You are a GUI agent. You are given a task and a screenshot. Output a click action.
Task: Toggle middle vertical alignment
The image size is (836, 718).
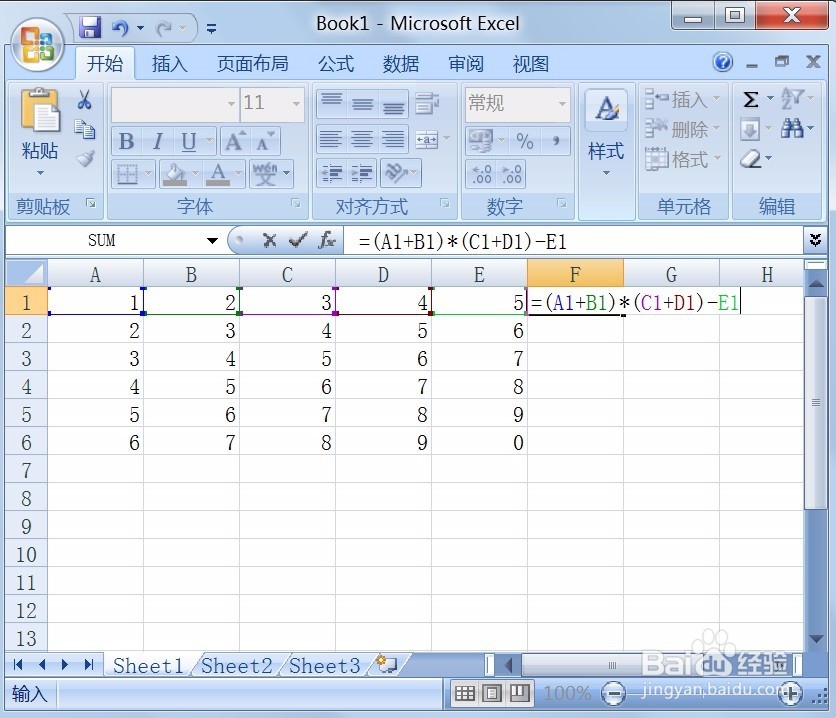(x=363, y=103)
